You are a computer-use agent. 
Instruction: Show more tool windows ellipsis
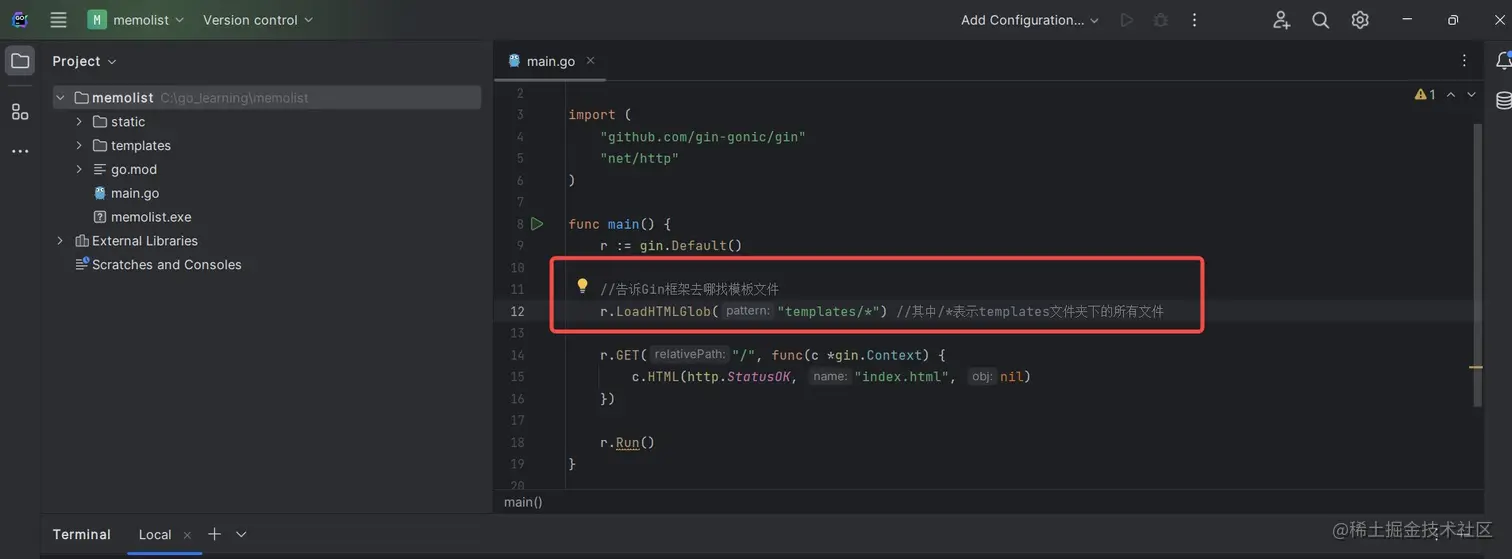point(20,151)
